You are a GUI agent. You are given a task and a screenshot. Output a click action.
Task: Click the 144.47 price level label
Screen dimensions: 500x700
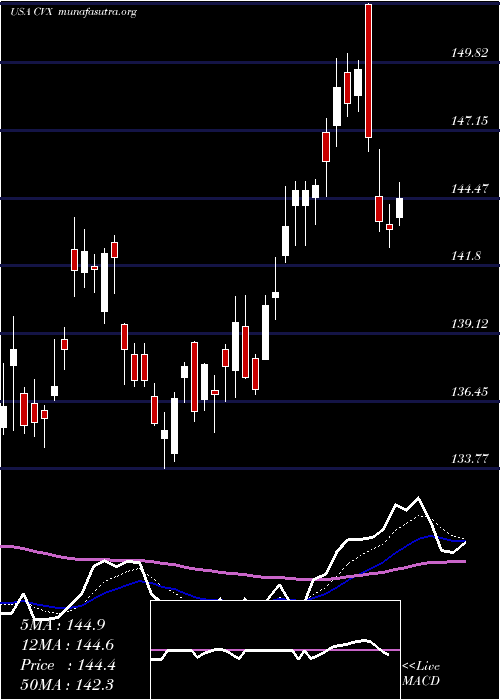tap(469, 188)
